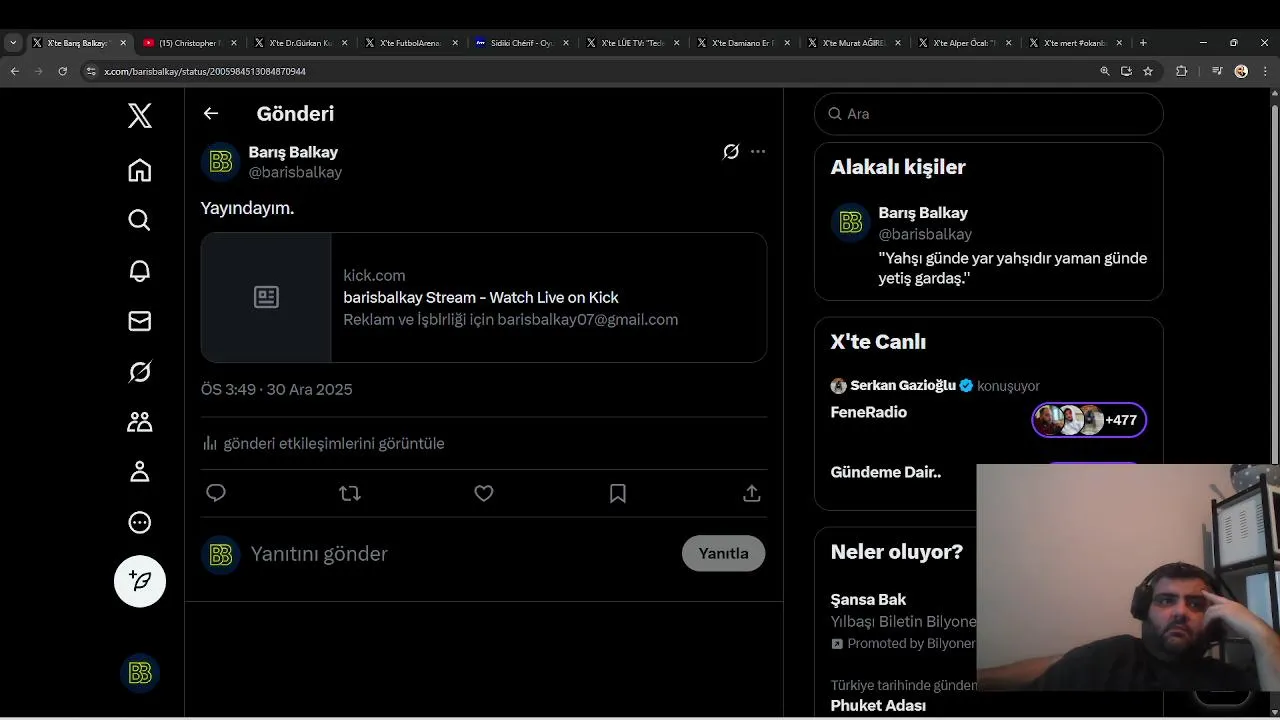Open Communities icon in sidebar

(140, 422)
